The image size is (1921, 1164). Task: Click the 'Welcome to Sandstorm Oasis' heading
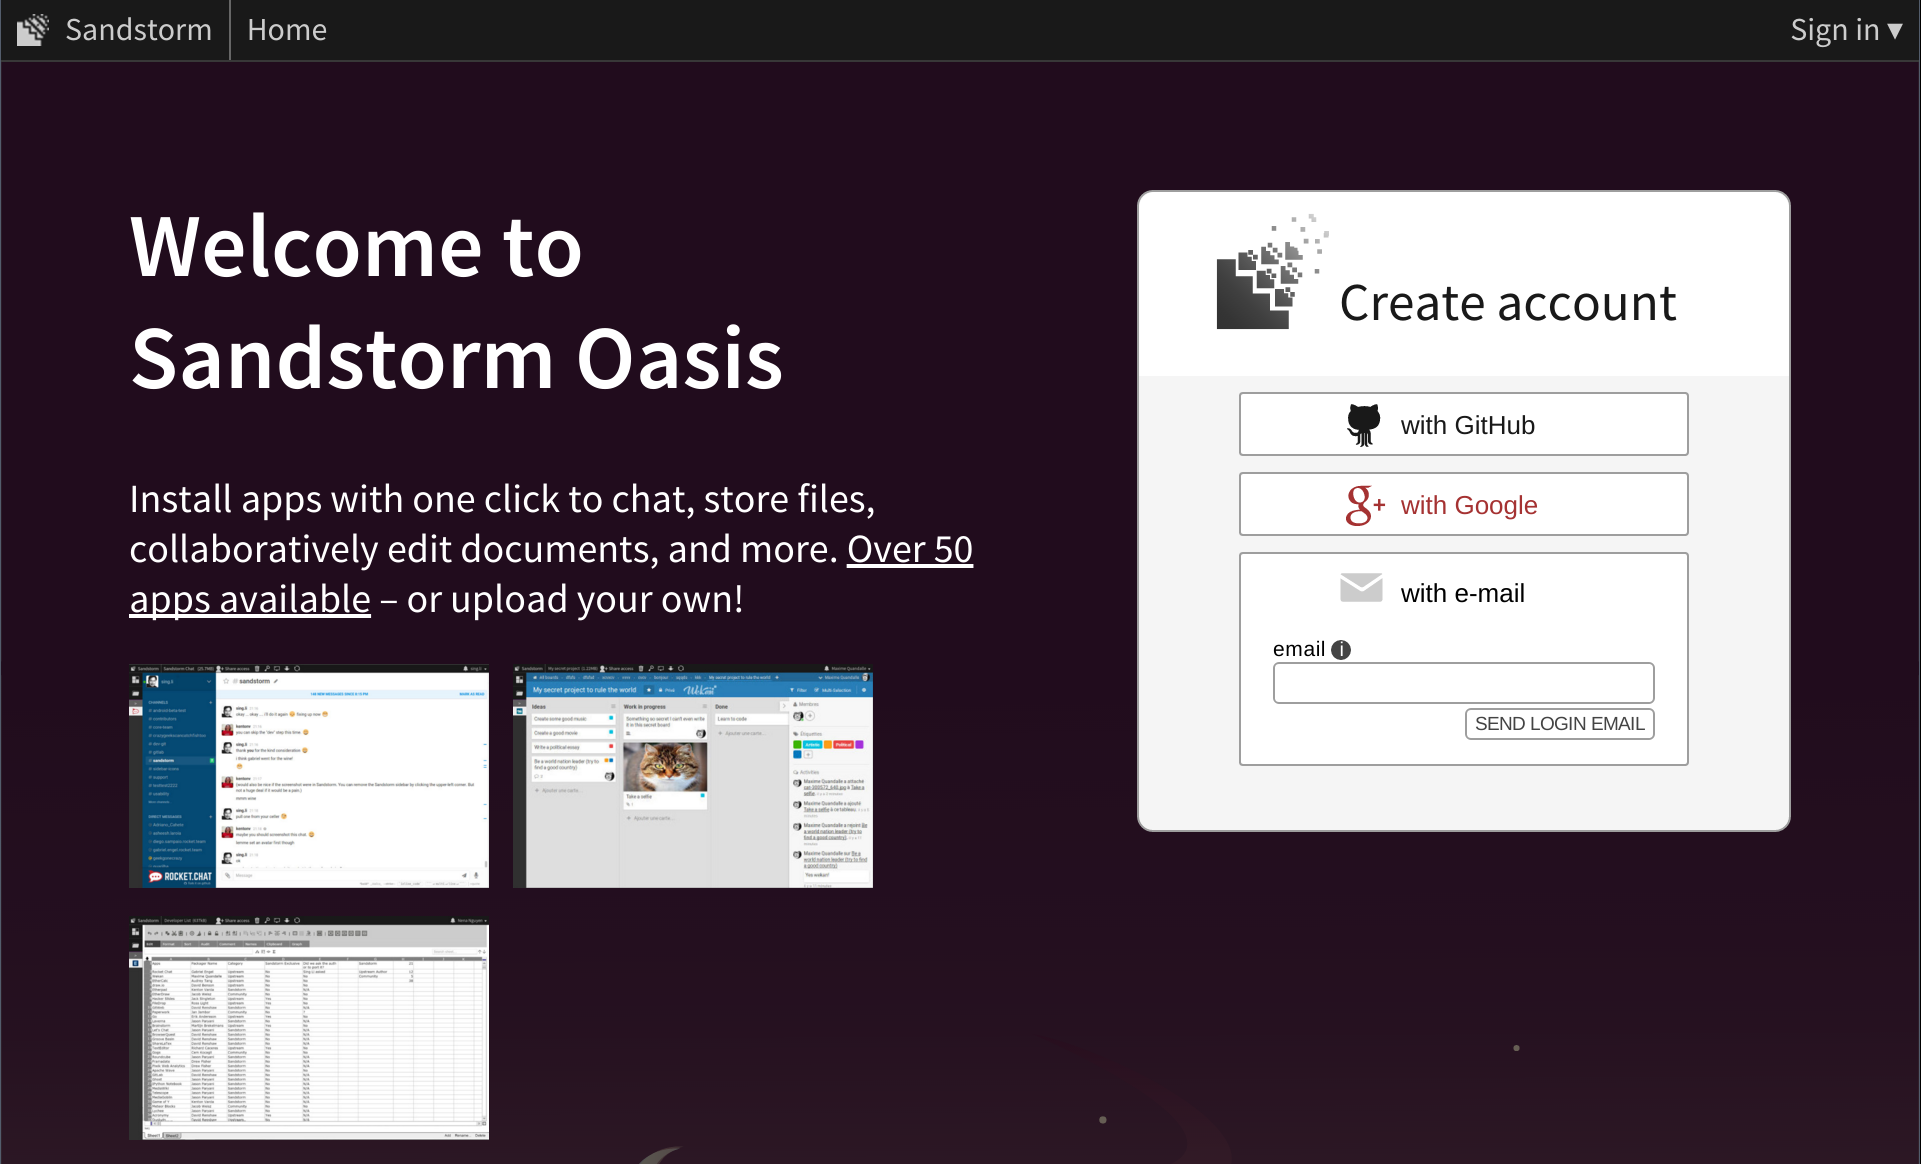coord(456,302)
